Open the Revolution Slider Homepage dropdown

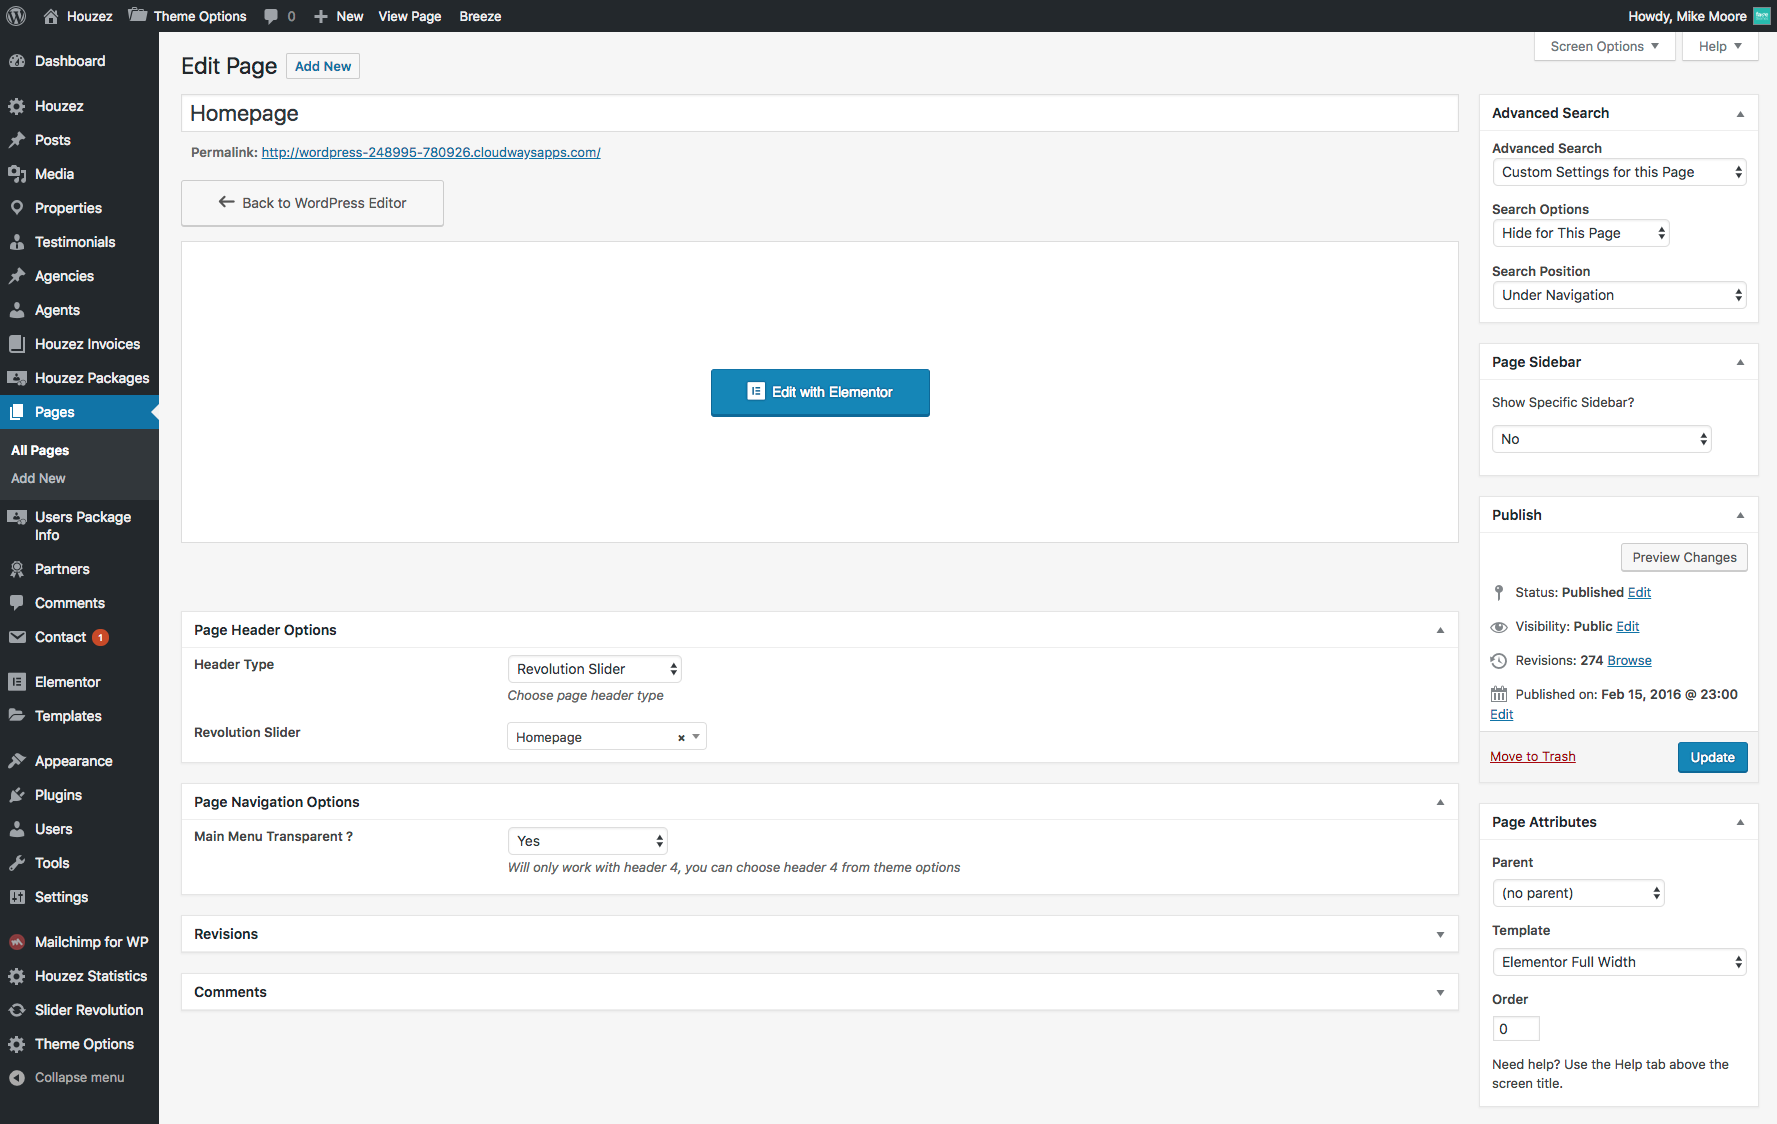(x=606, y=737)
